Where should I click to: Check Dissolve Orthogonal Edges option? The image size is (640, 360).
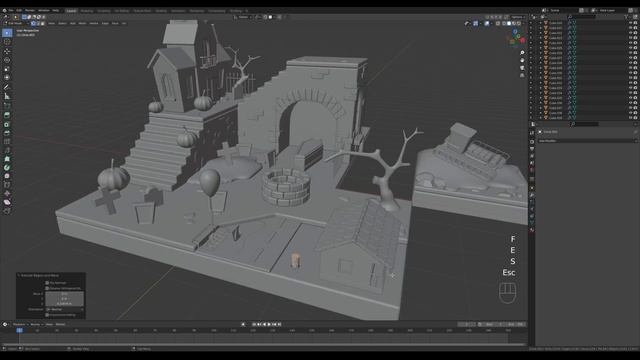tap(47, 288)
